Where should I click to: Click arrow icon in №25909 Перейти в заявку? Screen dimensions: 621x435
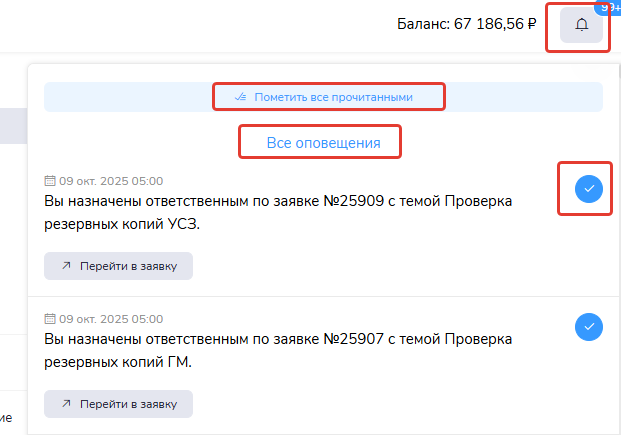(x=66, y=266)
